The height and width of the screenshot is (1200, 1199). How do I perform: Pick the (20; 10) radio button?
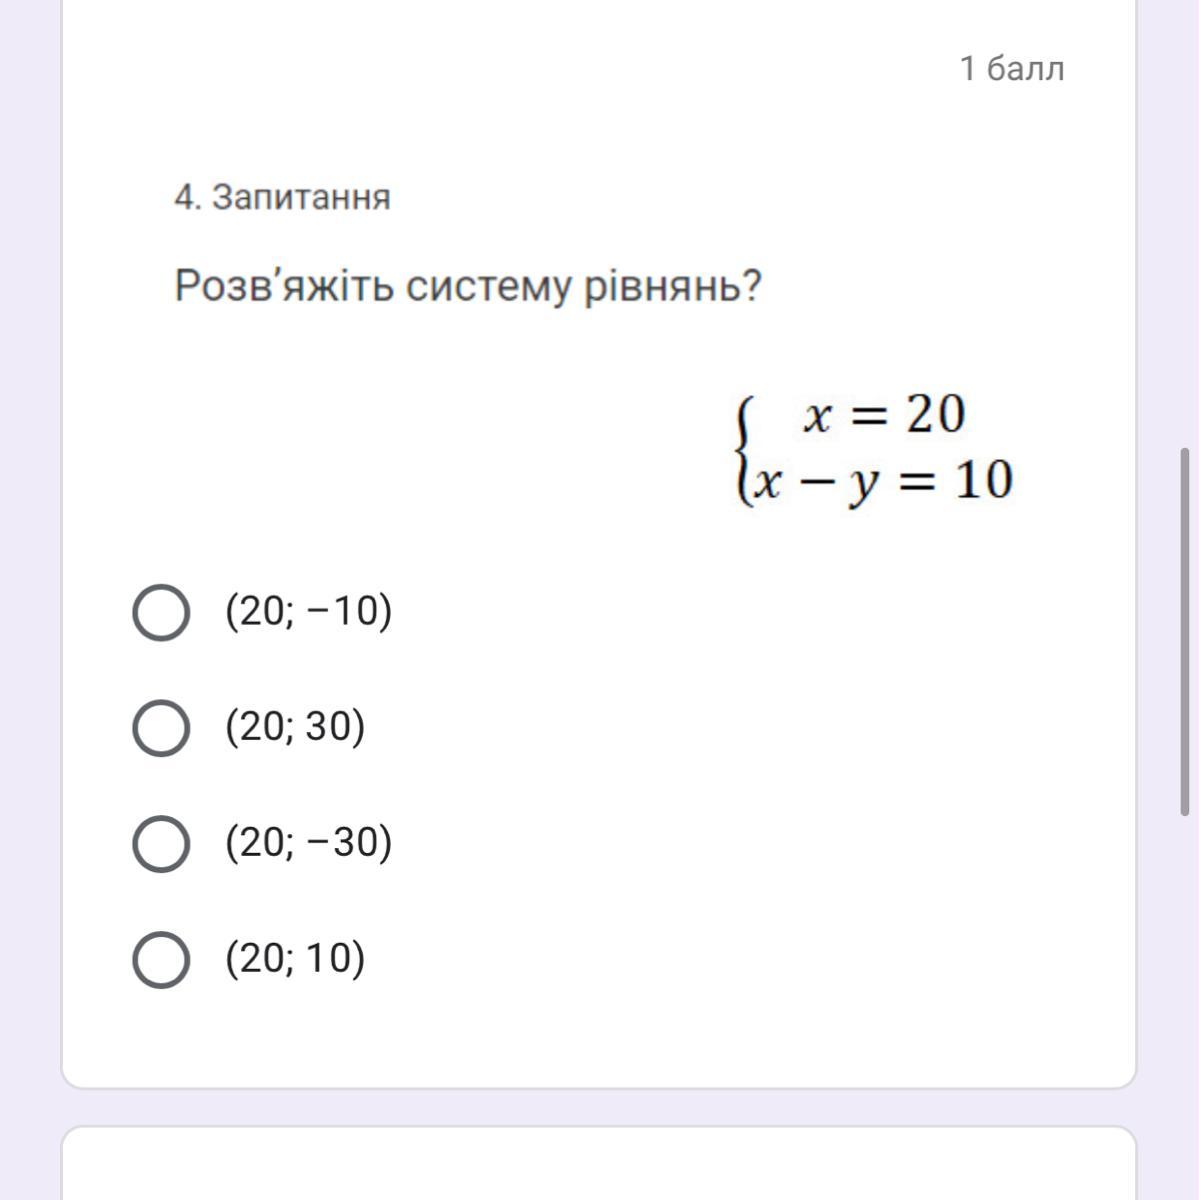click(161, 959)
